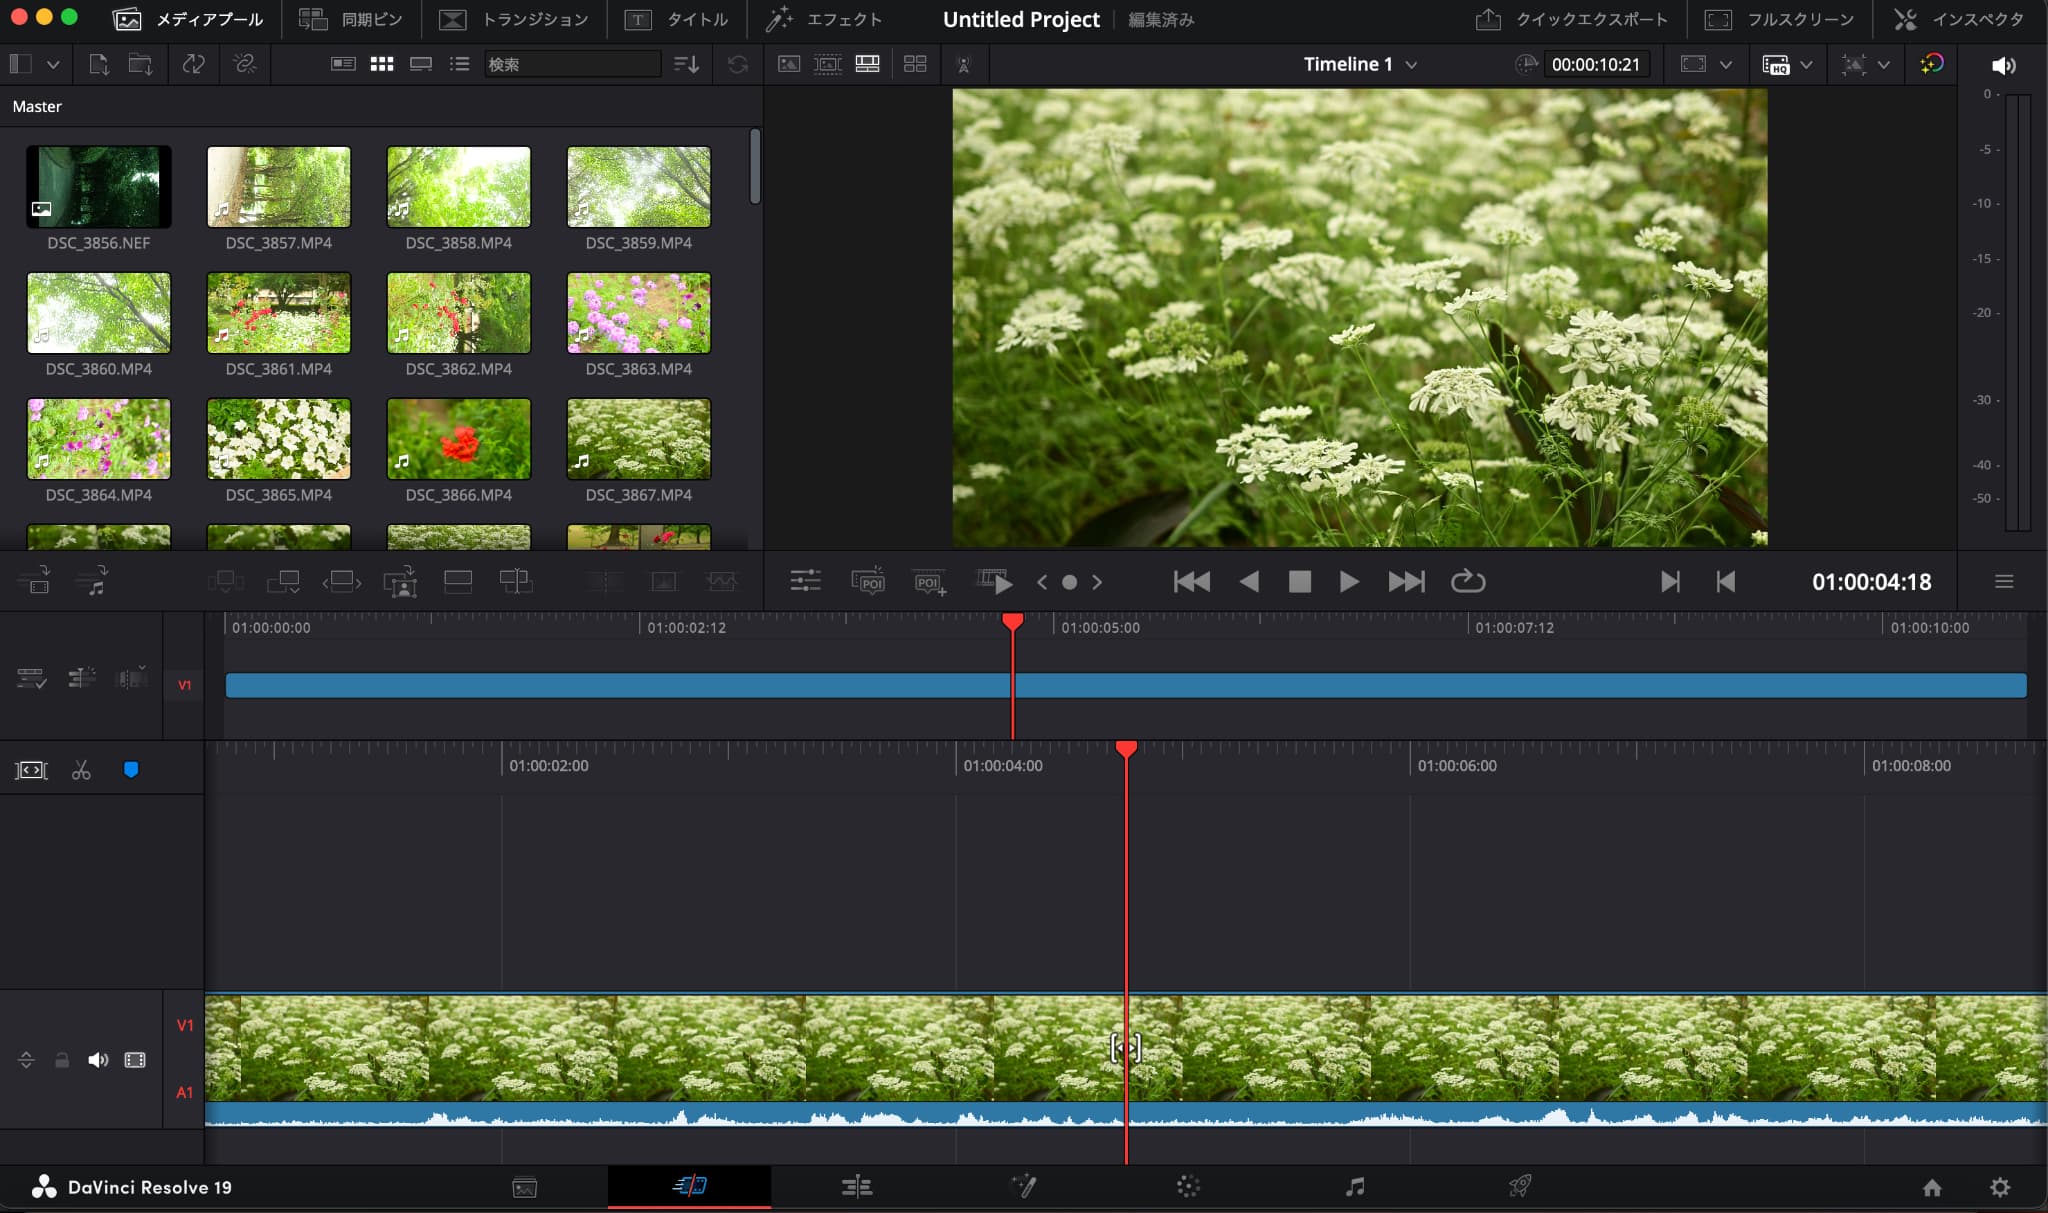Open the Fairlight page music note icon
The height and width of the screenshot is (1213, 2048).
click(x=1354, y=1187)
